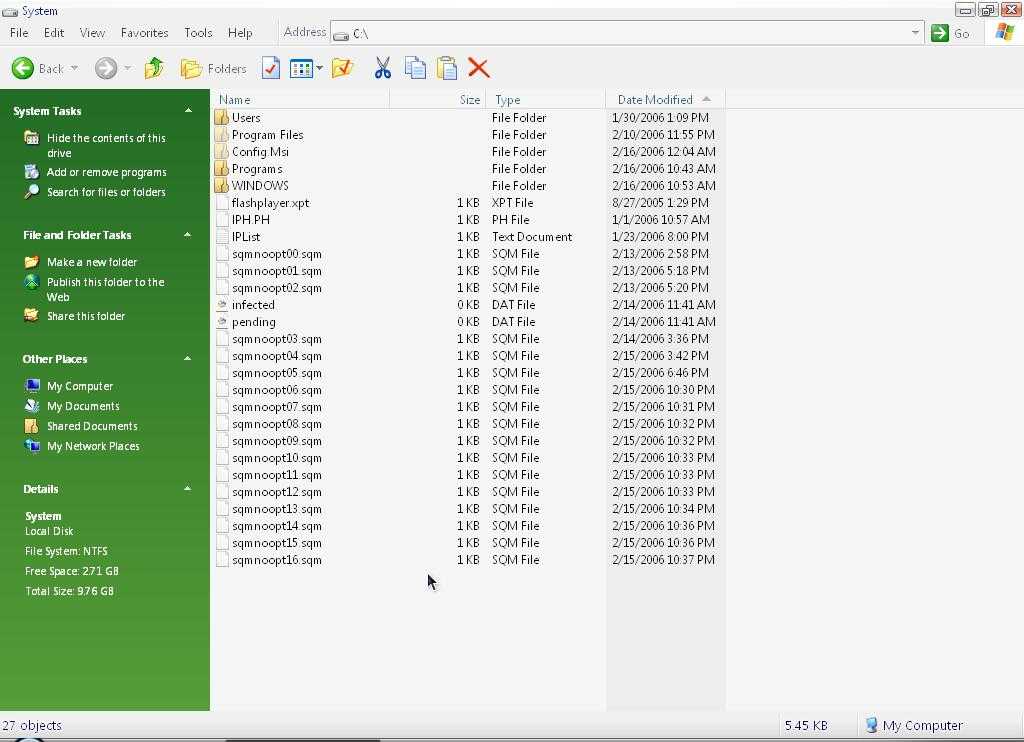Select the flashplayer.xpt file icon
Image resolution: width=1024 pixels, height=742 pixels.
click(221, 202)
